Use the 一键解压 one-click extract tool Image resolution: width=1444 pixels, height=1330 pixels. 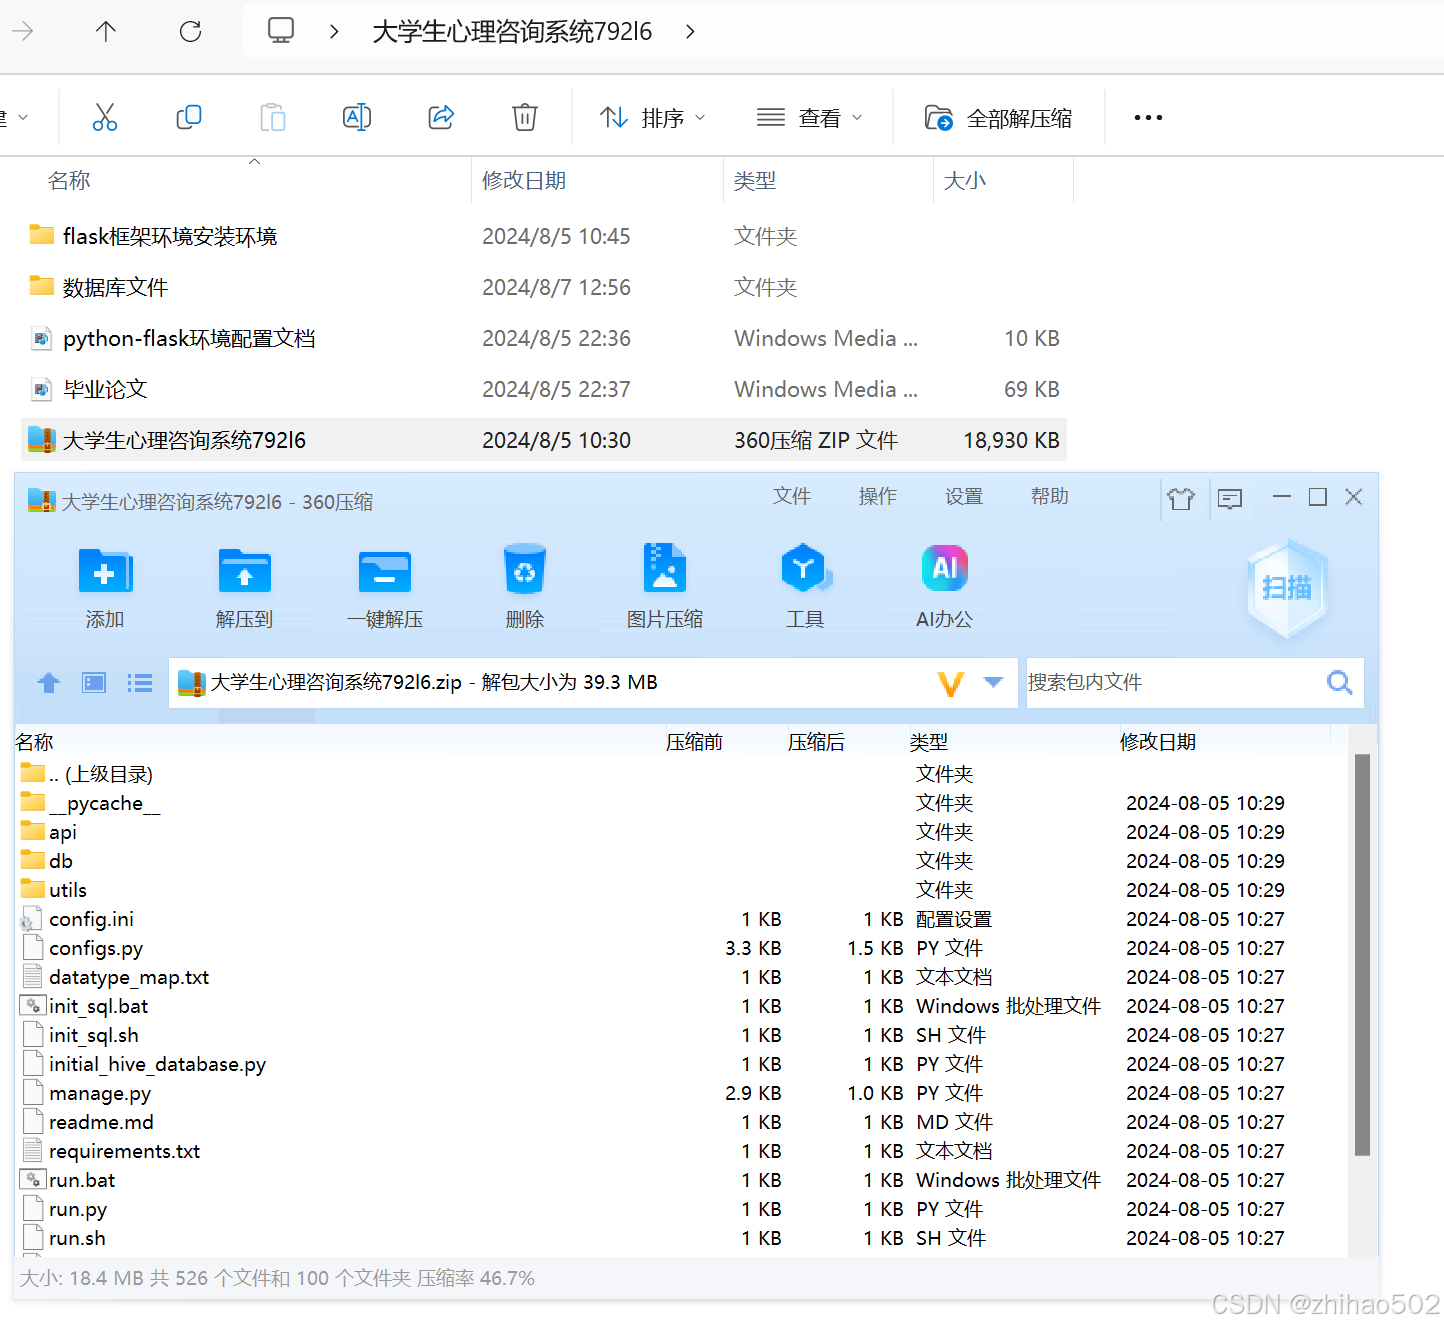coord(384,585)
